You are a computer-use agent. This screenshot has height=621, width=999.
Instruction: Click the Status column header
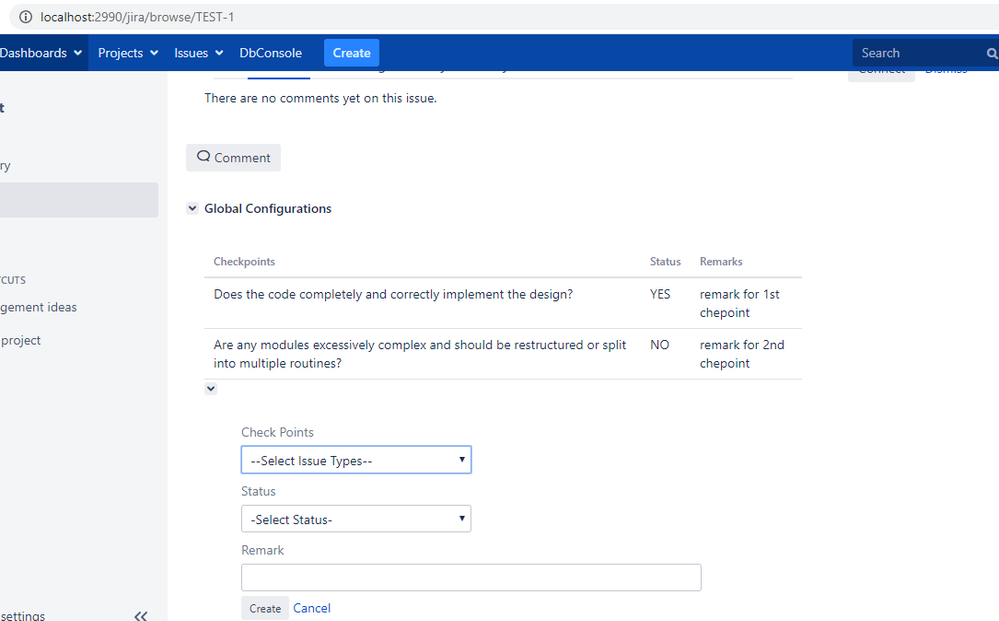point(665,262)
